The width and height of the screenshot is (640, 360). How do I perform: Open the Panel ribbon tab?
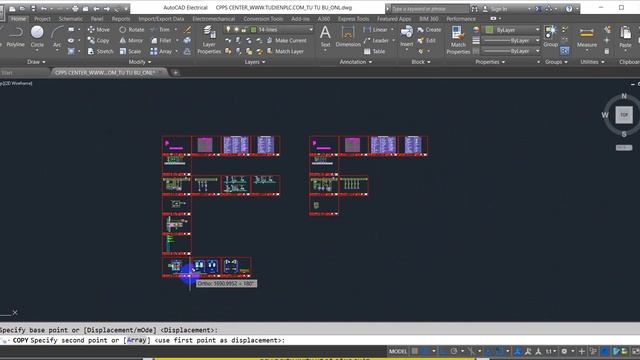click(x=97, y=19)
